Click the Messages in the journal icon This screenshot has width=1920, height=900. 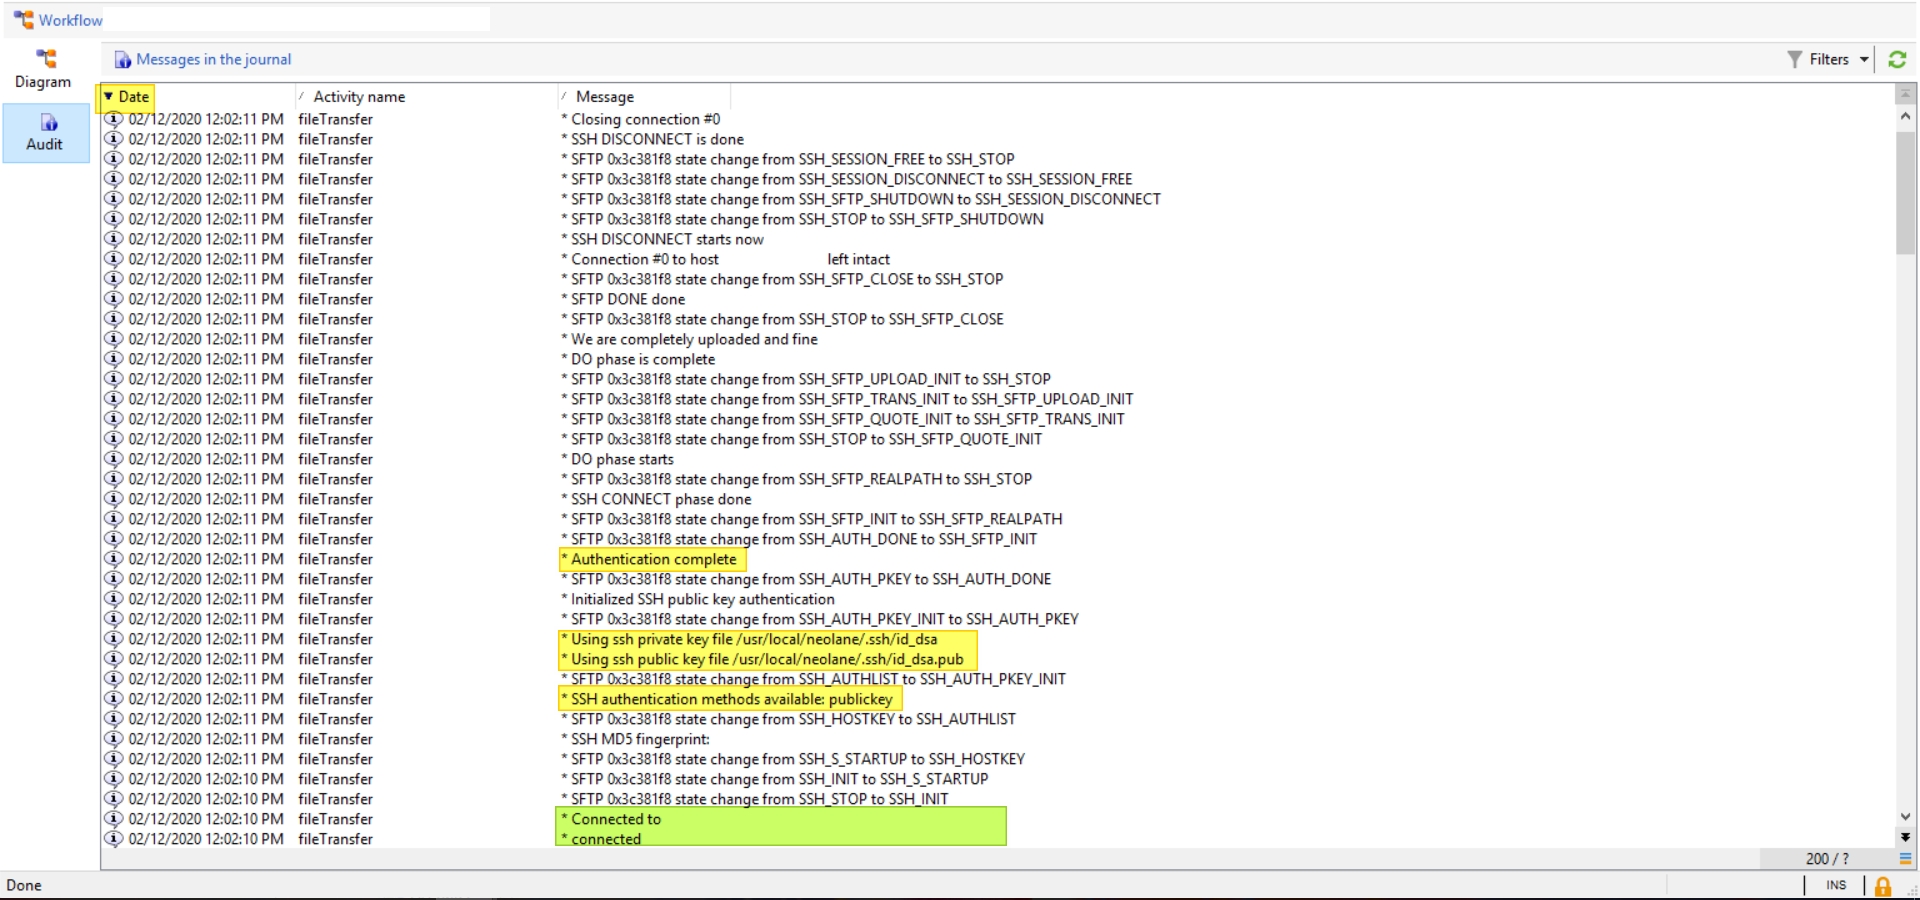coord(123,60)
